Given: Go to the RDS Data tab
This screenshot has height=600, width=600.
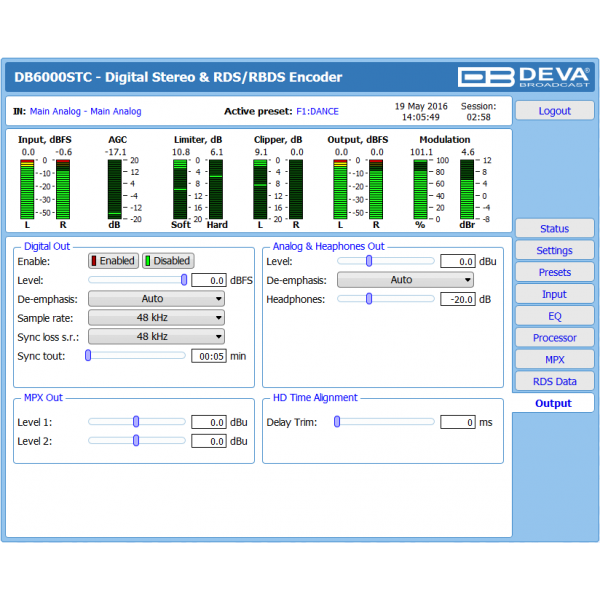Looking at the screenshot, I should (x=554, y=382).
